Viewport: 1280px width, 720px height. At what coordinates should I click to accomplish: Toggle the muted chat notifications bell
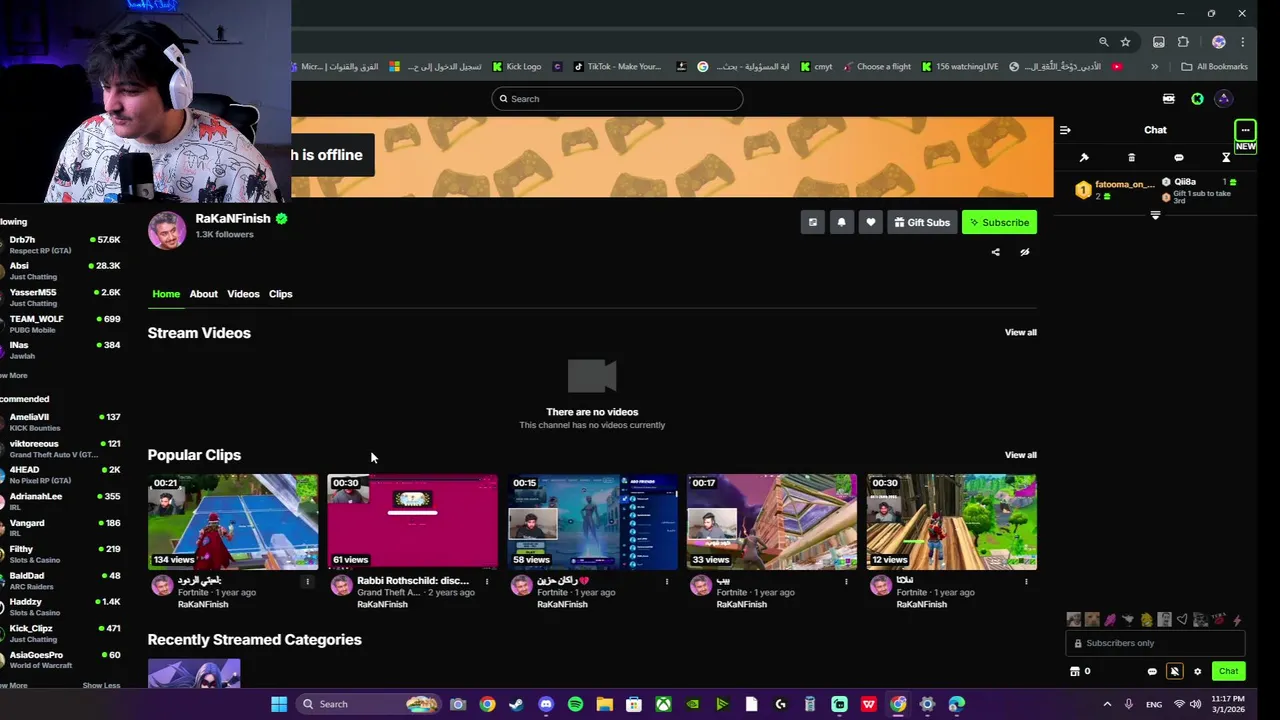click(x=1175, y=671)
